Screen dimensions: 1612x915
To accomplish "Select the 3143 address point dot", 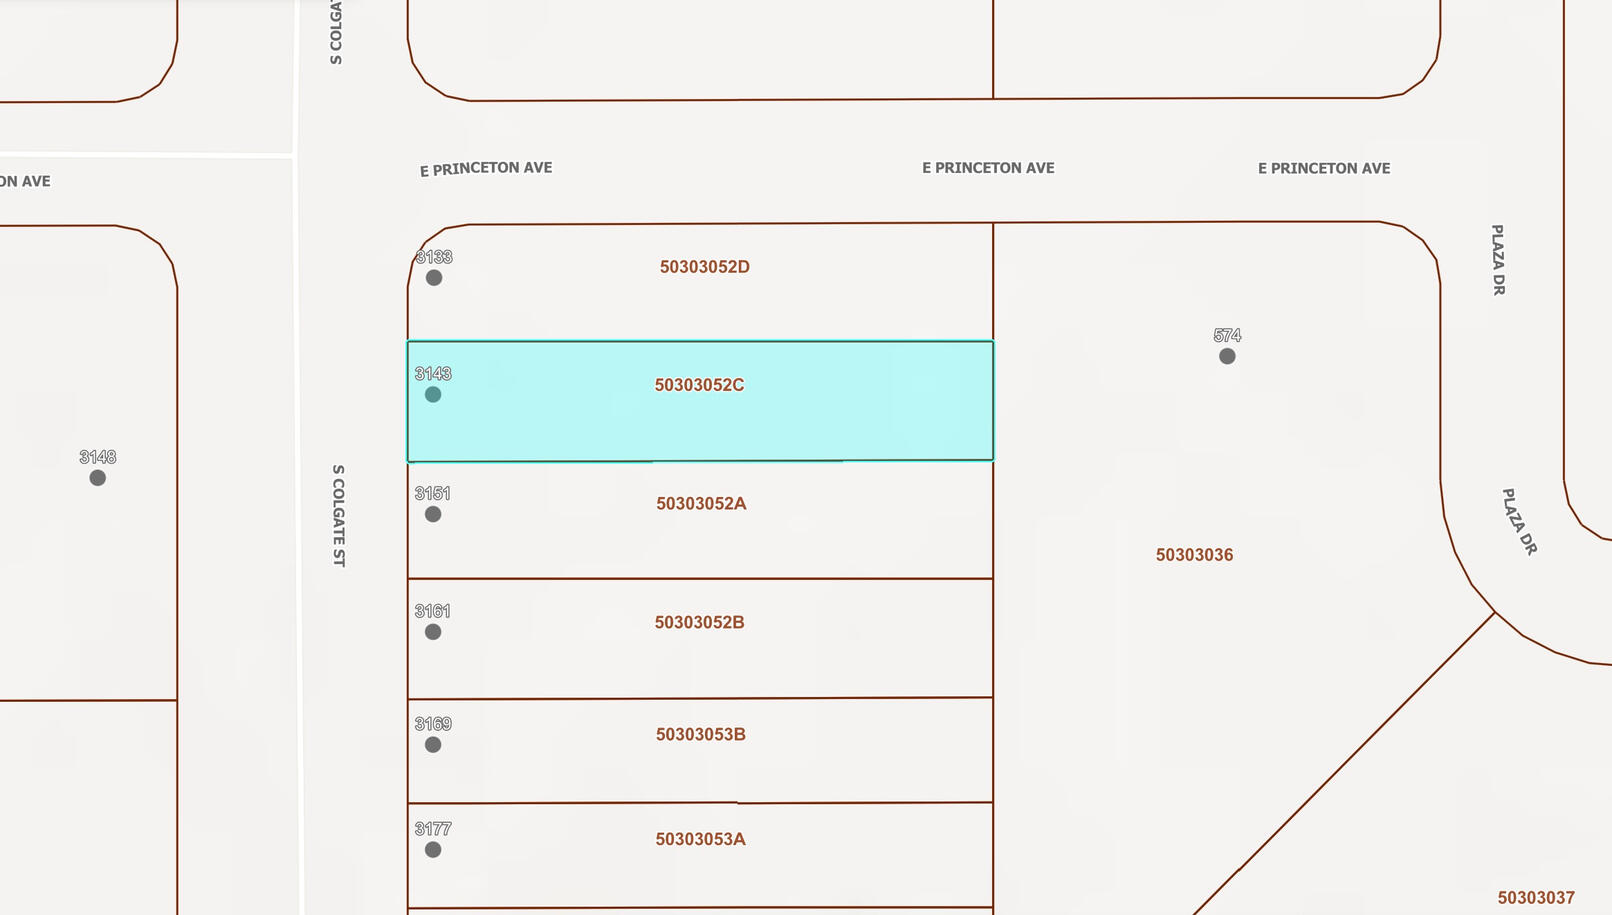I will [x=433, y=395].
